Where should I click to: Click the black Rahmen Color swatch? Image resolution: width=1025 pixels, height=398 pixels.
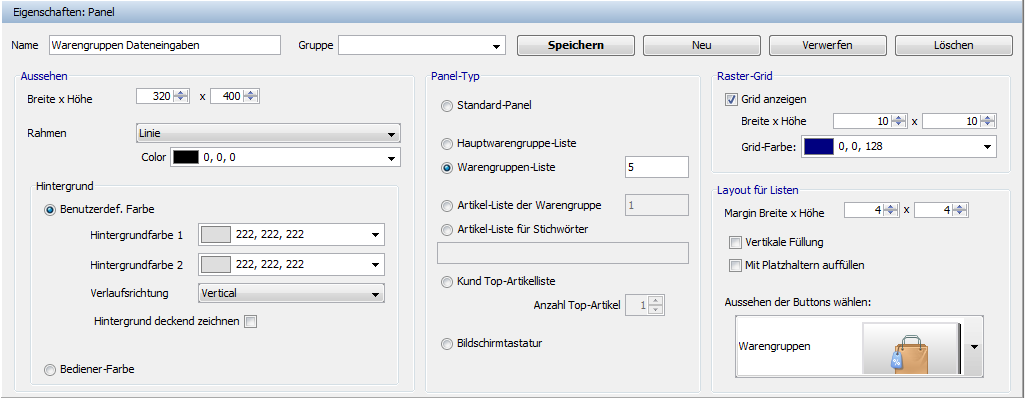pos(186,158)
